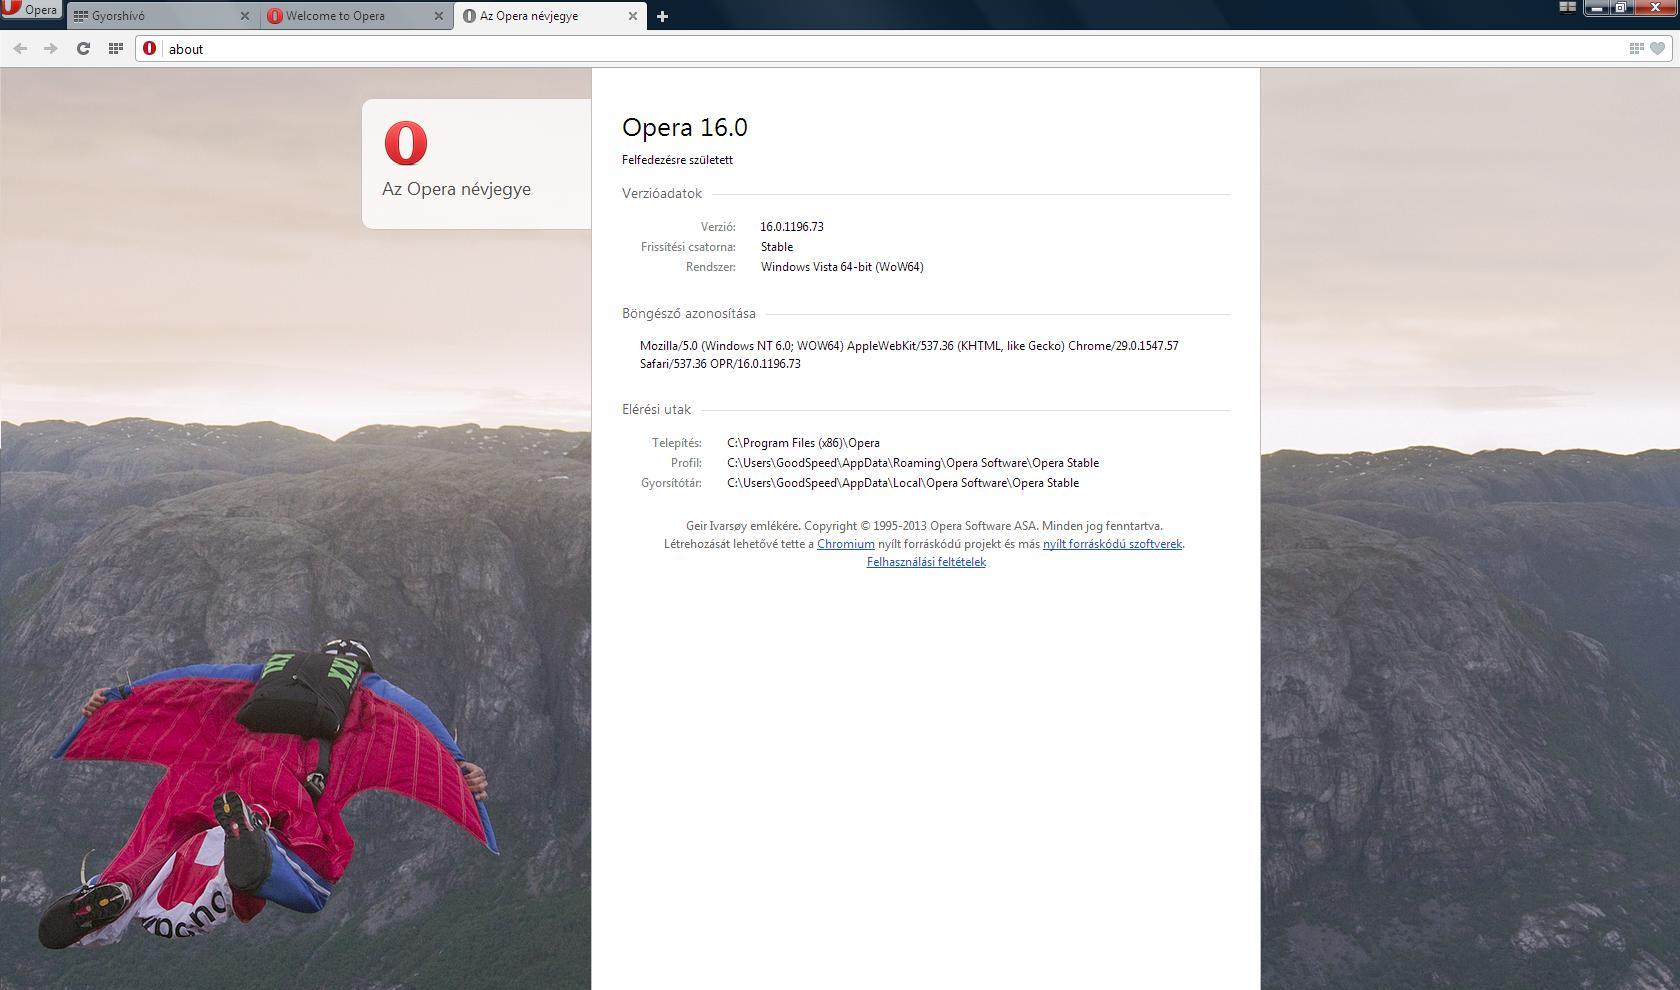Close the Az Opera névjegye tab
Image resolution: width=1680 pixels, height=990 pixels.
pos(633,16)
